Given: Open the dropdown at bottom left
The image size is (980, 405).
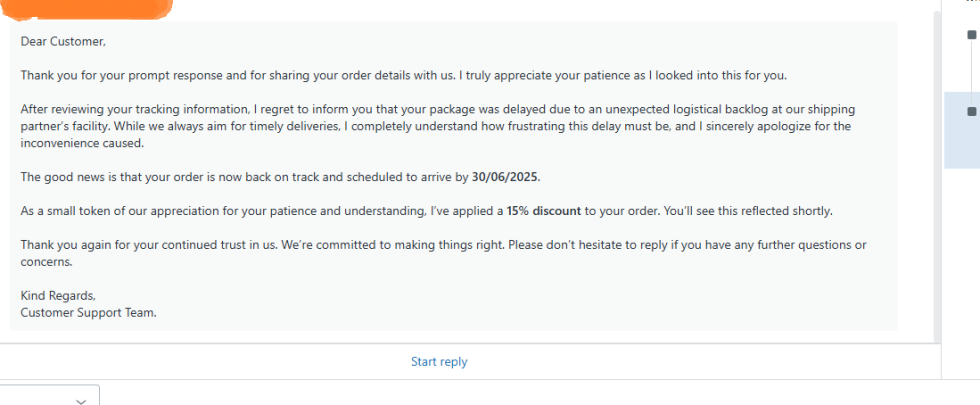Looking at the screenshot, I should 50,396.
